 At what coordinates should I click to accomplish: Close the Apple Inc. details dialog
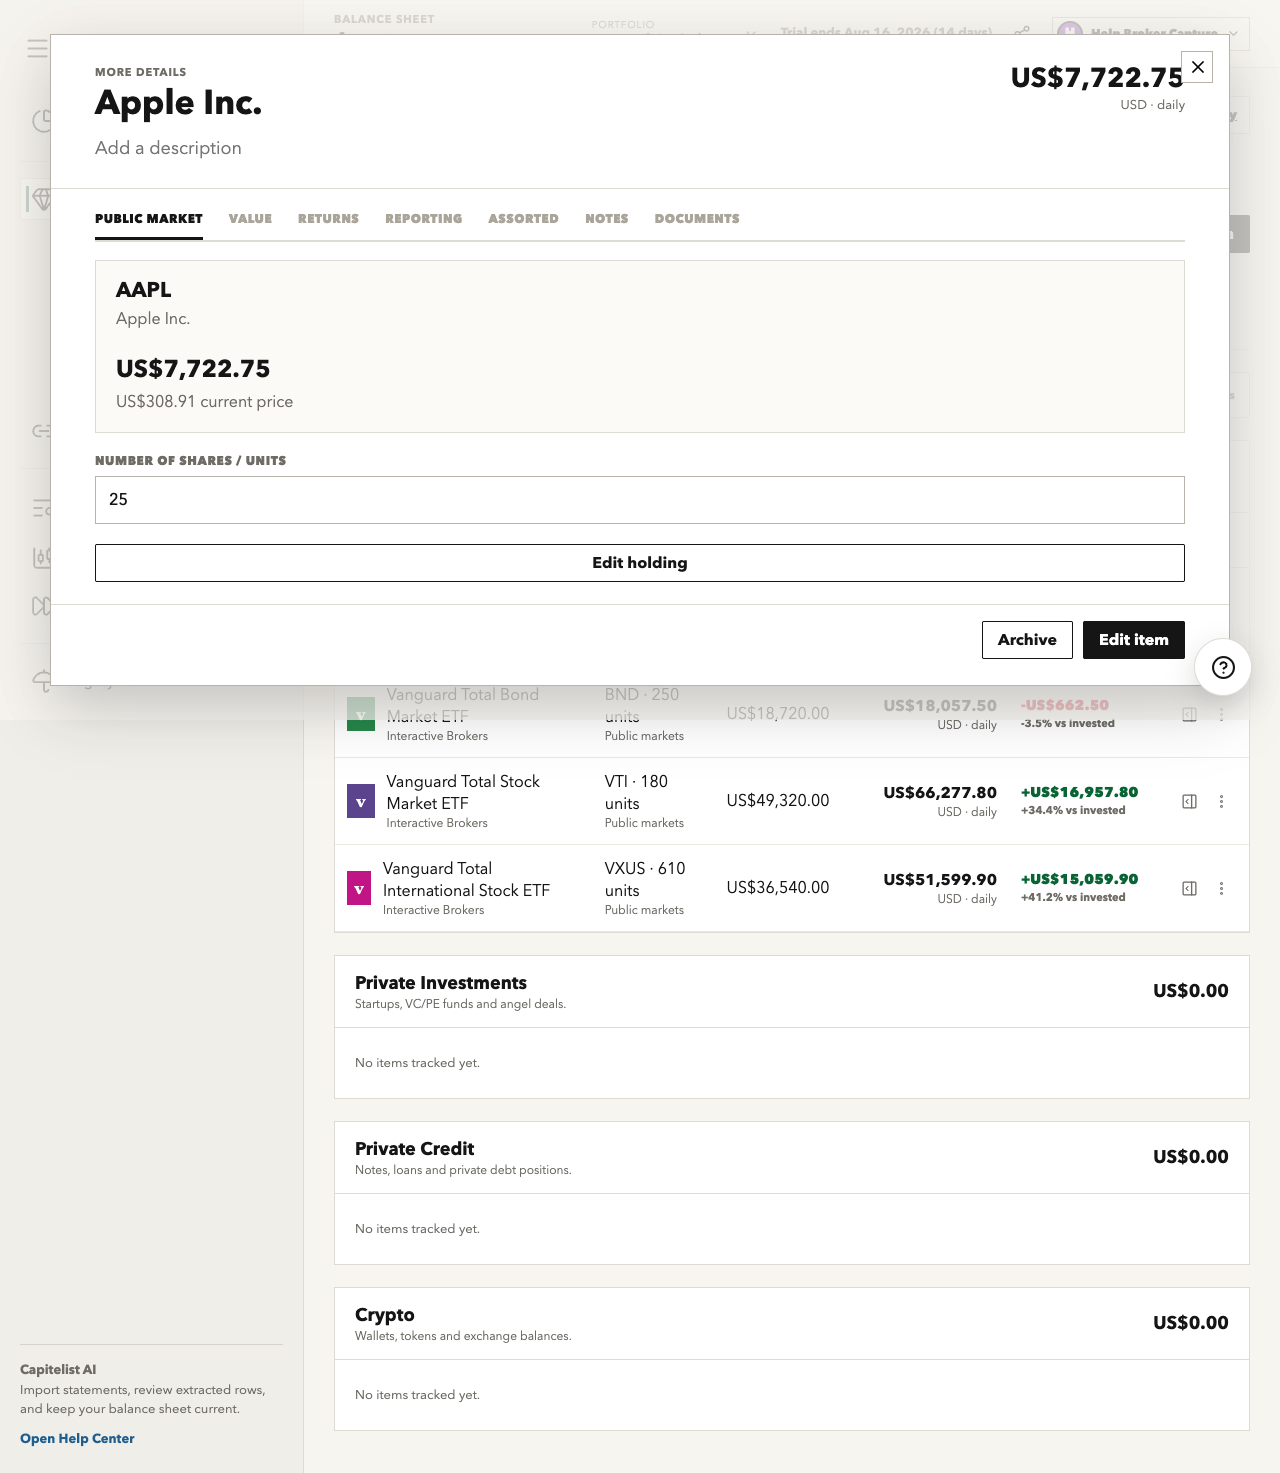coord(1197,67)
